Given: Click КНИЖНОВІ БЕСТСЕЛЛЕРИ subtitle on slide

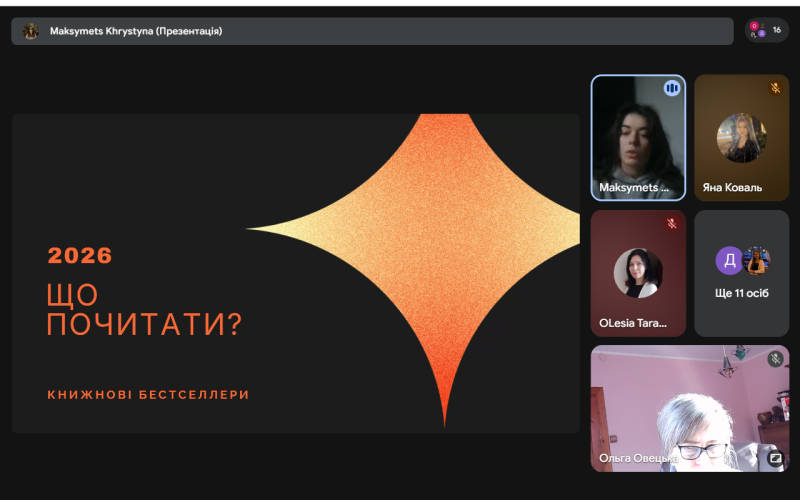Looking at the screenshot, I should click(148, 395).
